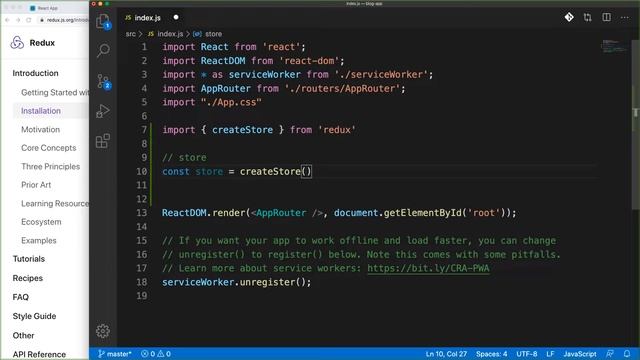Click the unsaved dot on index.js tab

pos(176,18)
